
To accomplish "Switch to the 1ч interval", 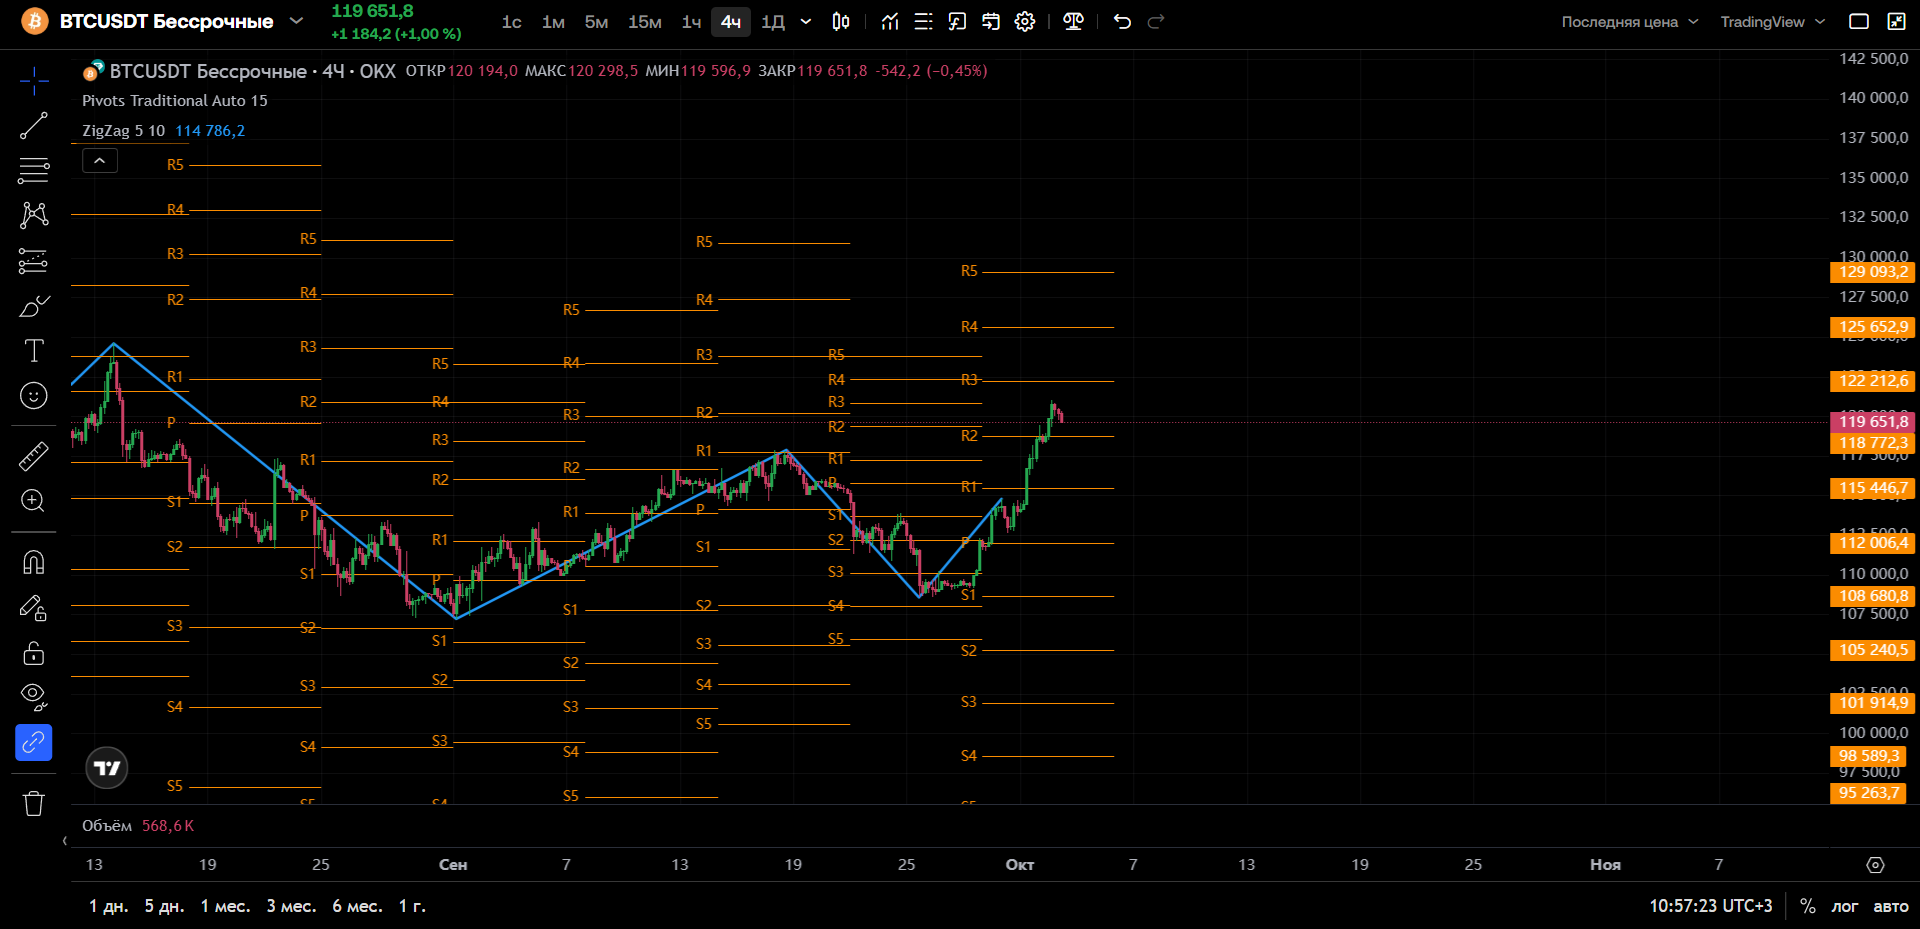I will pos(691,22).
